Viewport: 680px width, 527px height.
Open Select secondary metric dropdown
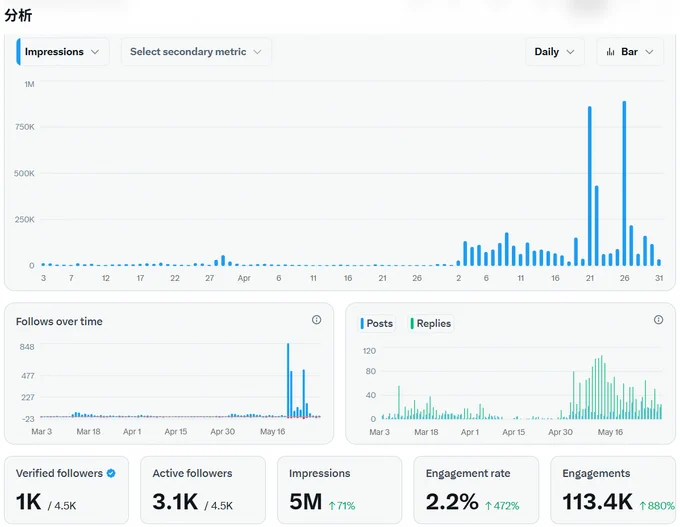pyautogui.click(x=196, y=52)
